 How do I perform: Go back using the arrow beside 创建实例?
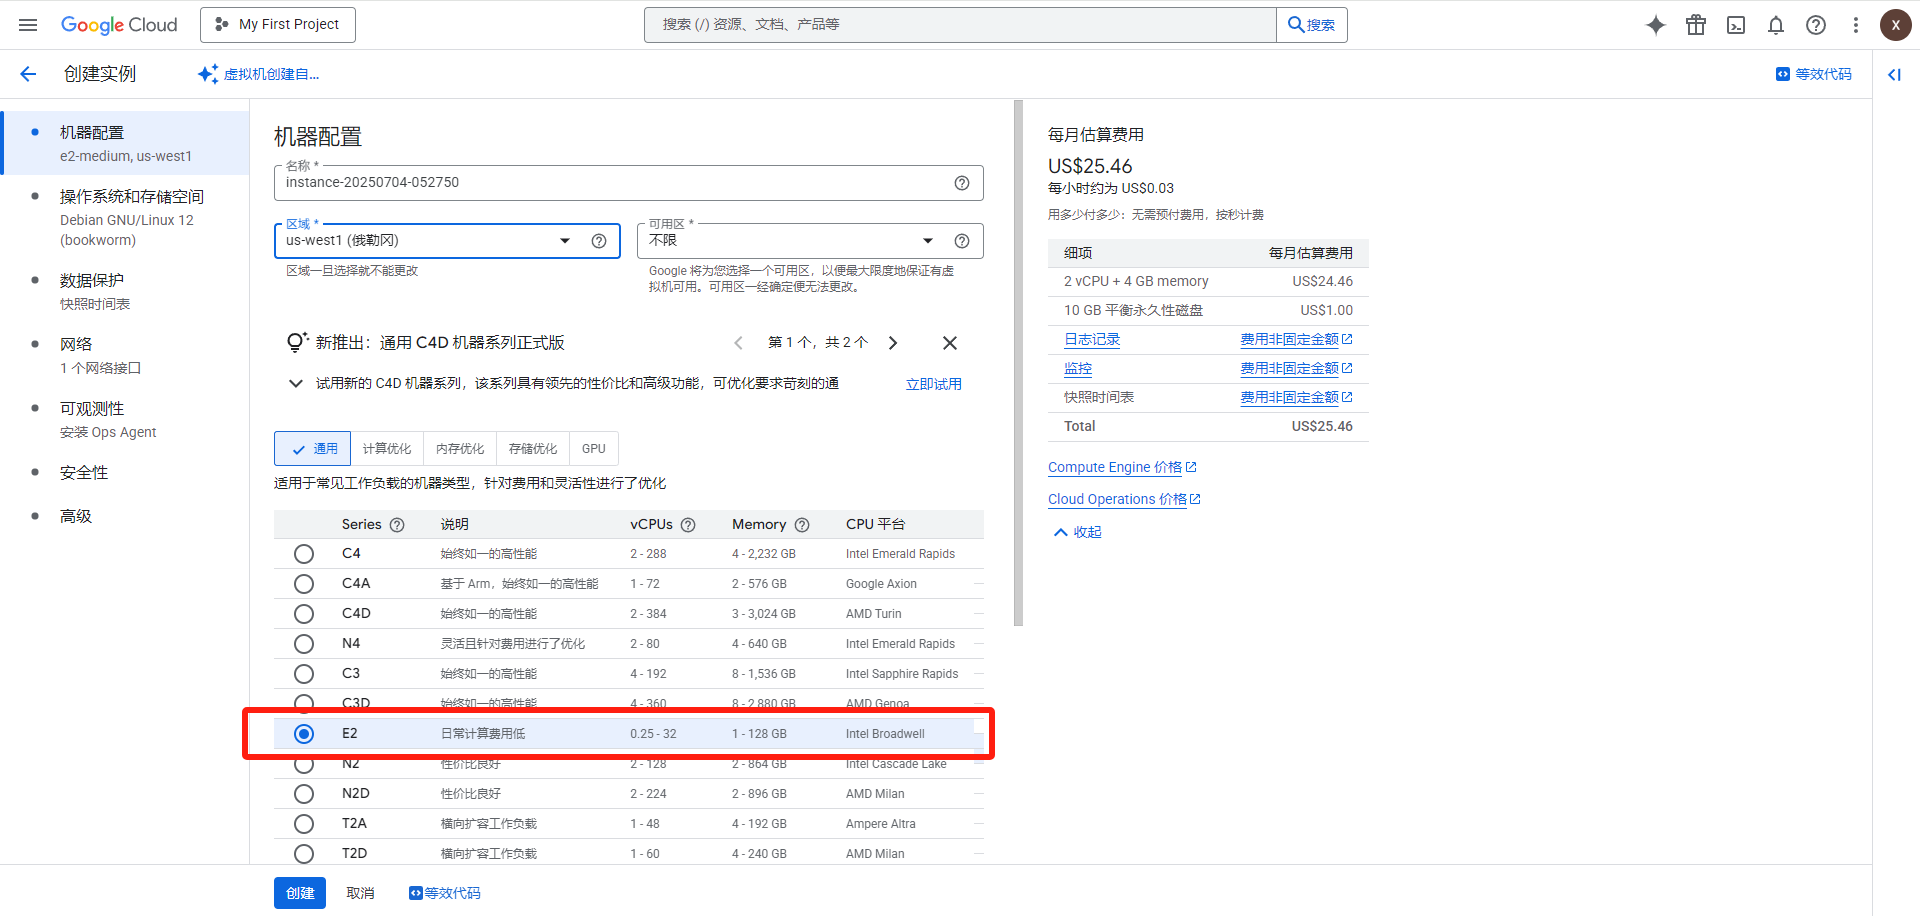(28, 74)
